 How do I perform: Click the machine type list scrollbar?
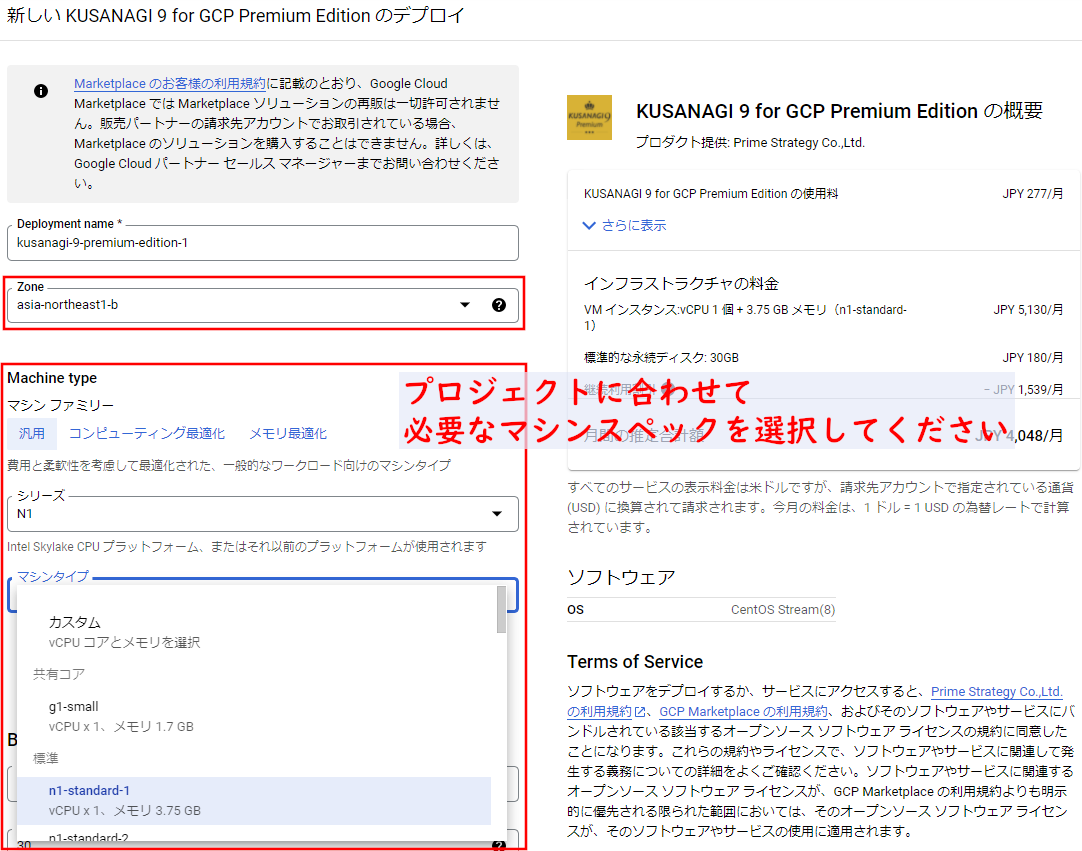(502, 610)
